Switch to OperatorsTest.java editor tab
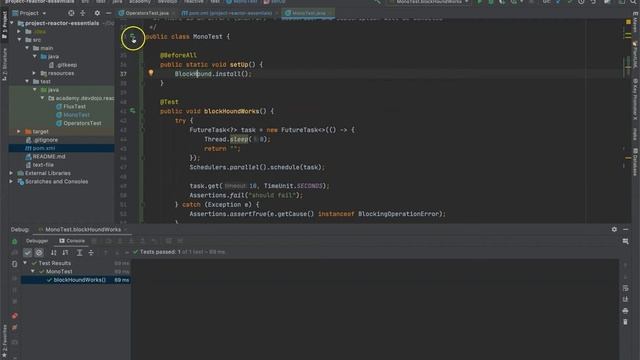 point(147,13)
